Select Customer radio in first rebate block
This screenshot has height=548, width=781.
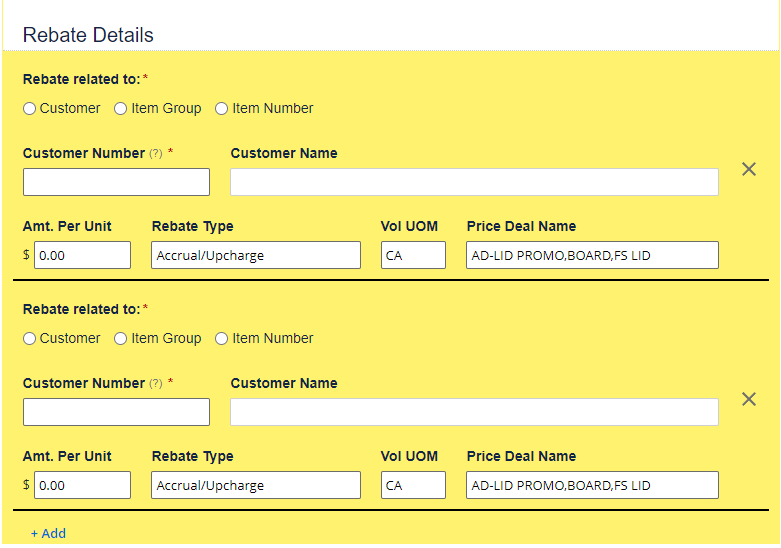[29, 109]
